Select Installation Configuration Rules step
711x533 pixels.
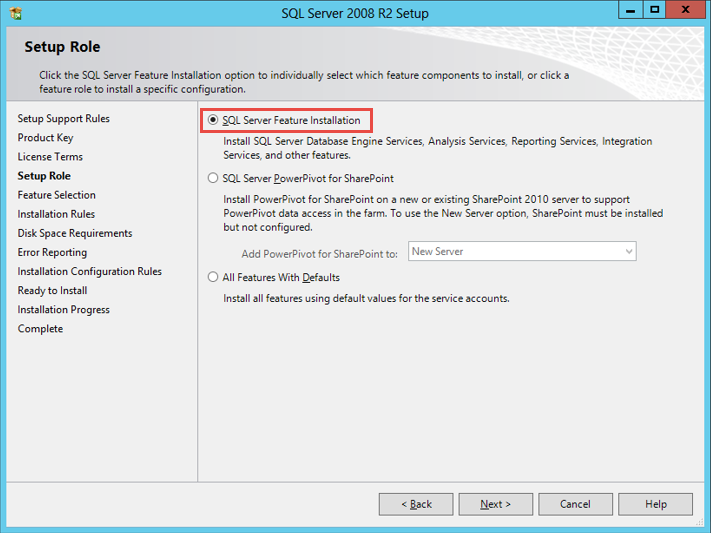[x=89, y=271]
